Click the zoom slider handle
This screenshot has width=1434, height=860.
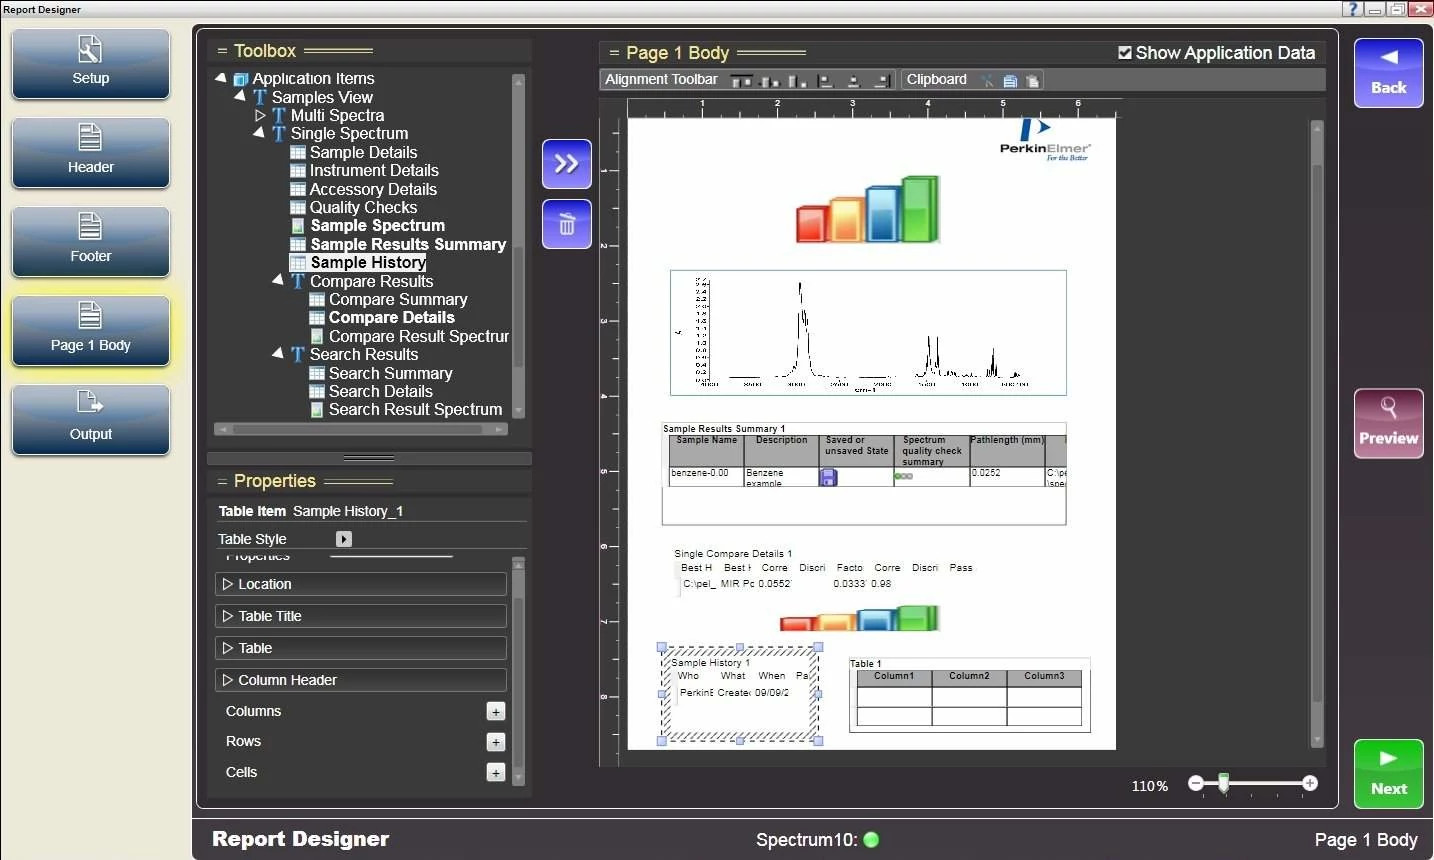point(1223,783)
